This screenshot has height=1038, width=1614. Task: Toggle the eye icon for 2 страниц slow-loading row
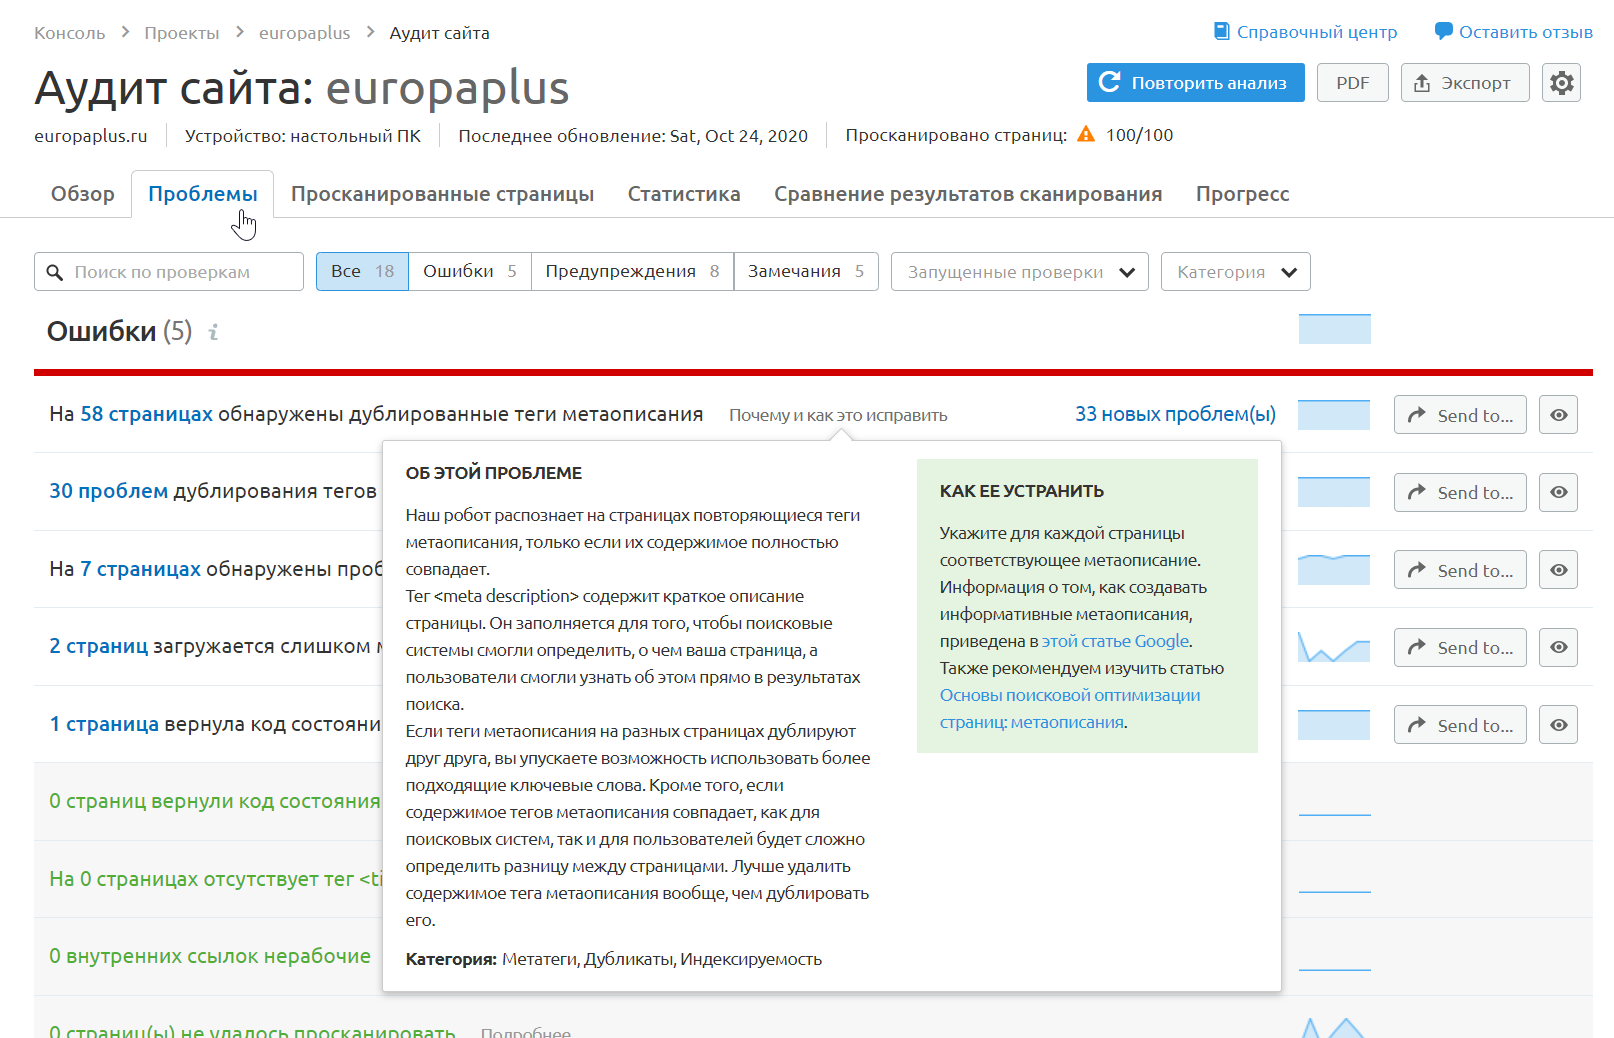[1558, 647]
